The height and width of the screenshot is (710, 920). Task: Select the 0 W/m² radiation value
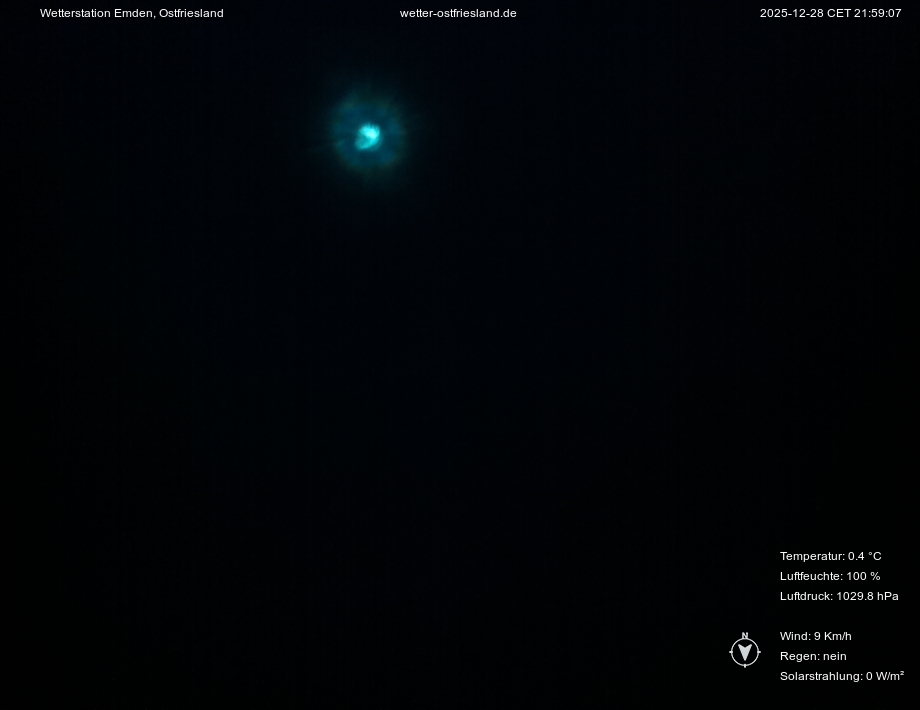click(885, 676)
